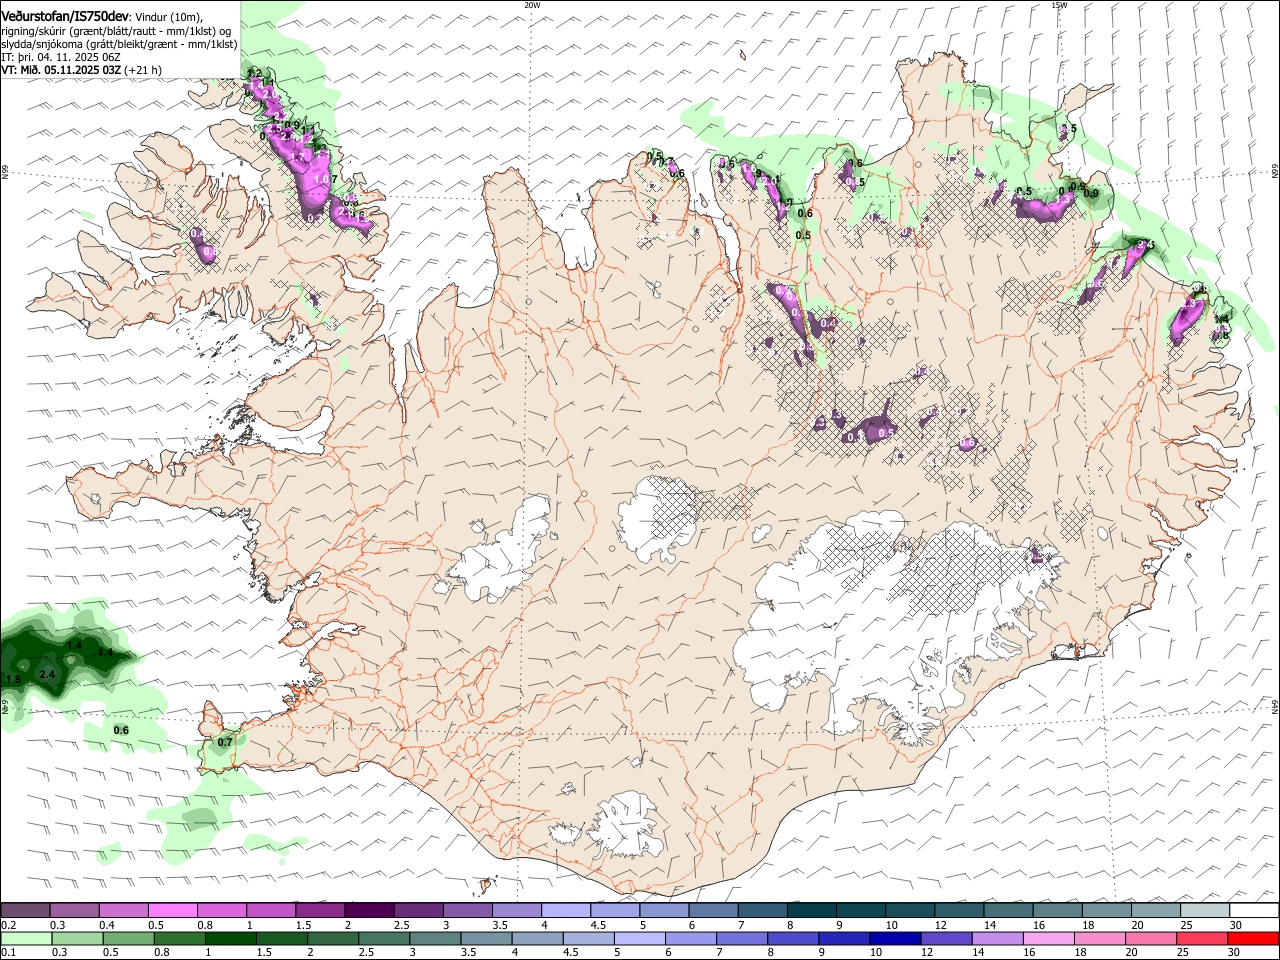Click the 15W longitude label at the top edge
The image size is (1280, 960).
(1059, 4)
